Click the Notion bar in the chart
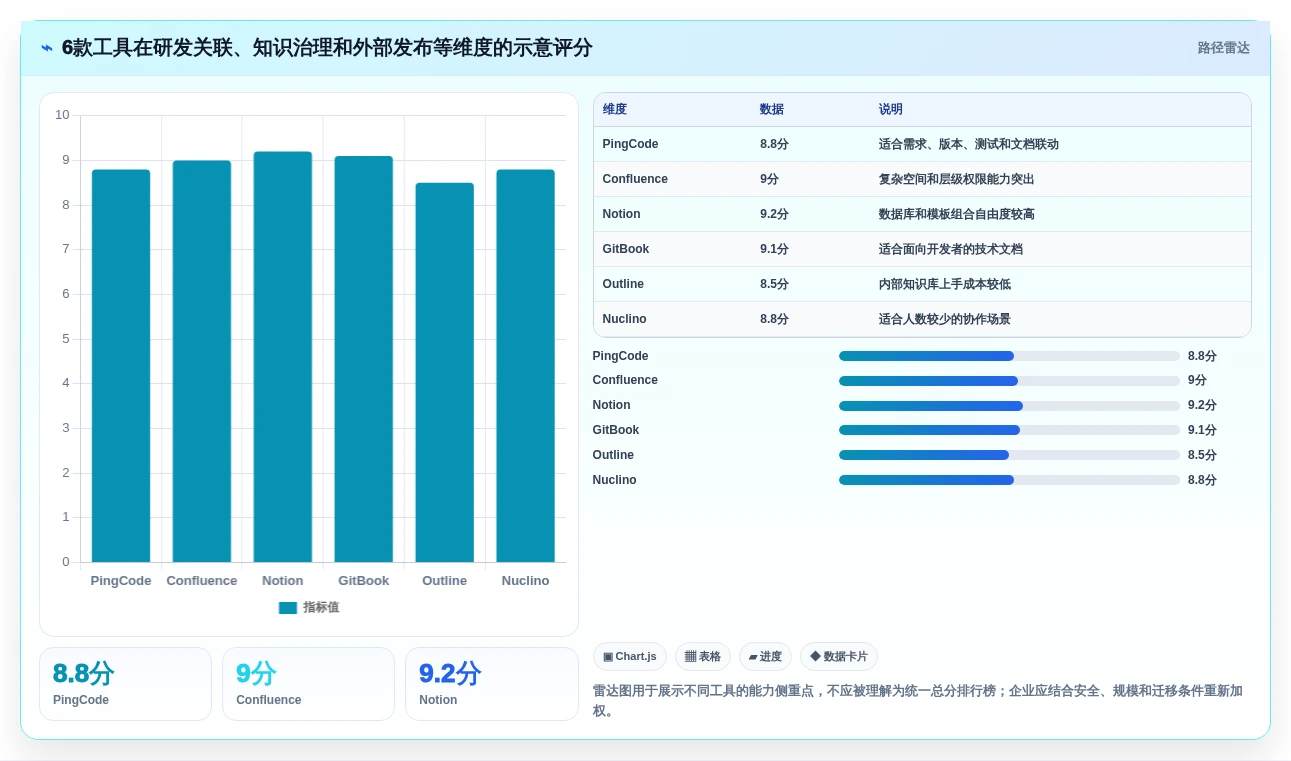Screen dimensions: 1291x761 coord(283,357)
